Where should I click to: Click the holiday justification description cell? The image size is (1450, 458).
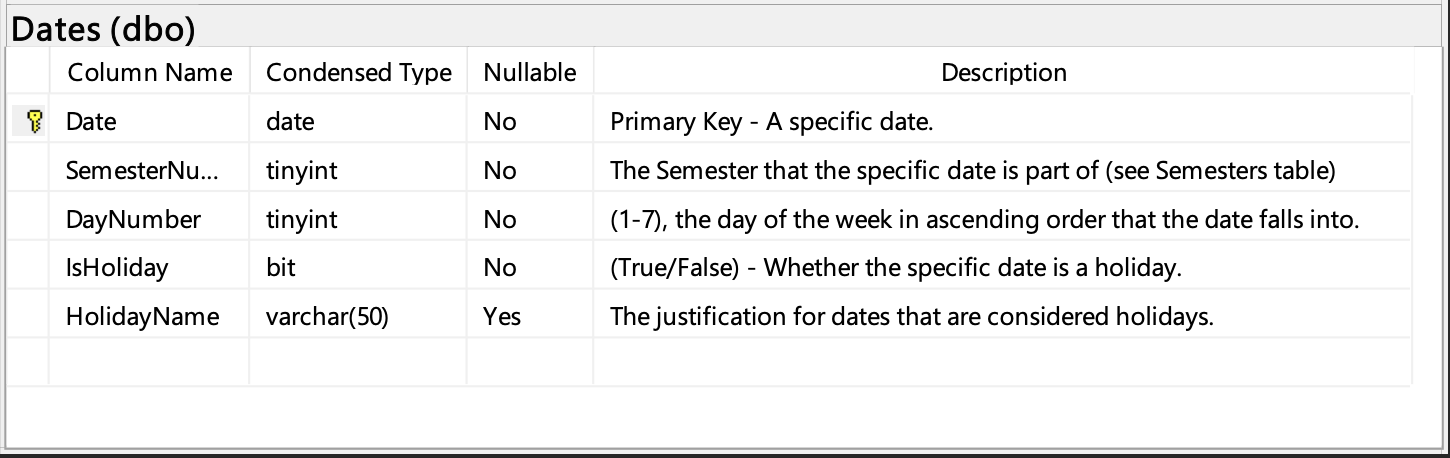pos(911,317)
